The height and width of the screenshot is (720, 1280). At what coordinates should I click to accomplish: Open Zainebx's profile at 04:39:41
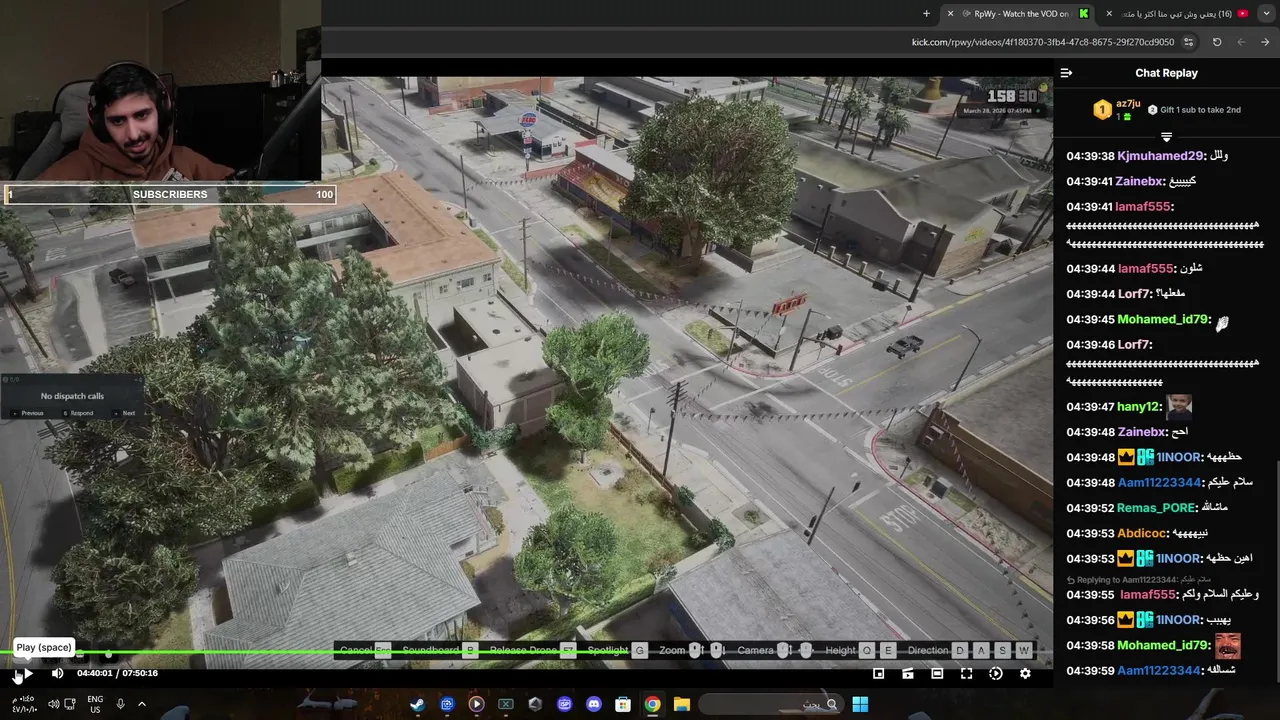coord(1141,181)
